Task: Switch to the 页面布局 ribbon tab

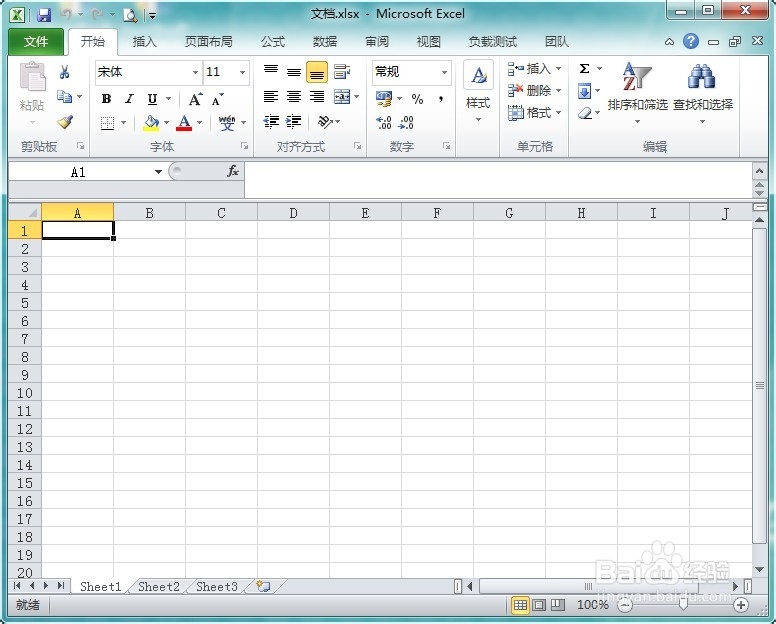Action: click(208, 42)
